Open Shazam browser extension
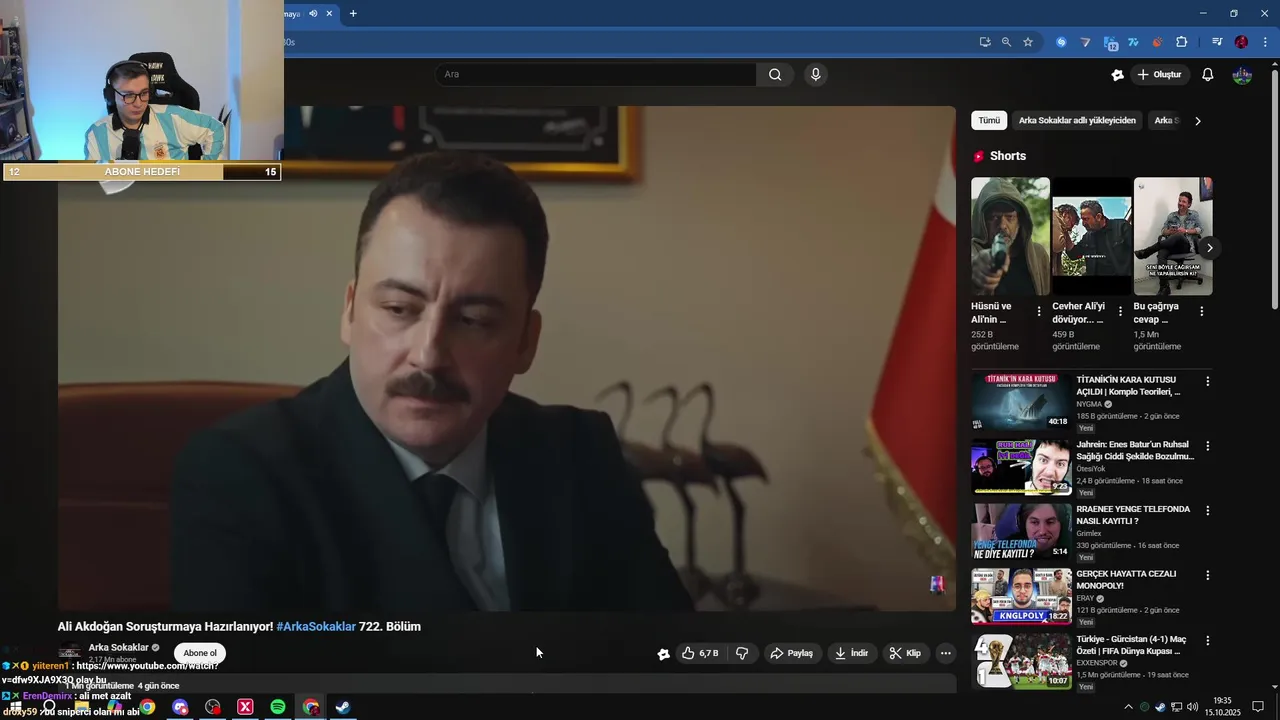 tap(1061, 42)
